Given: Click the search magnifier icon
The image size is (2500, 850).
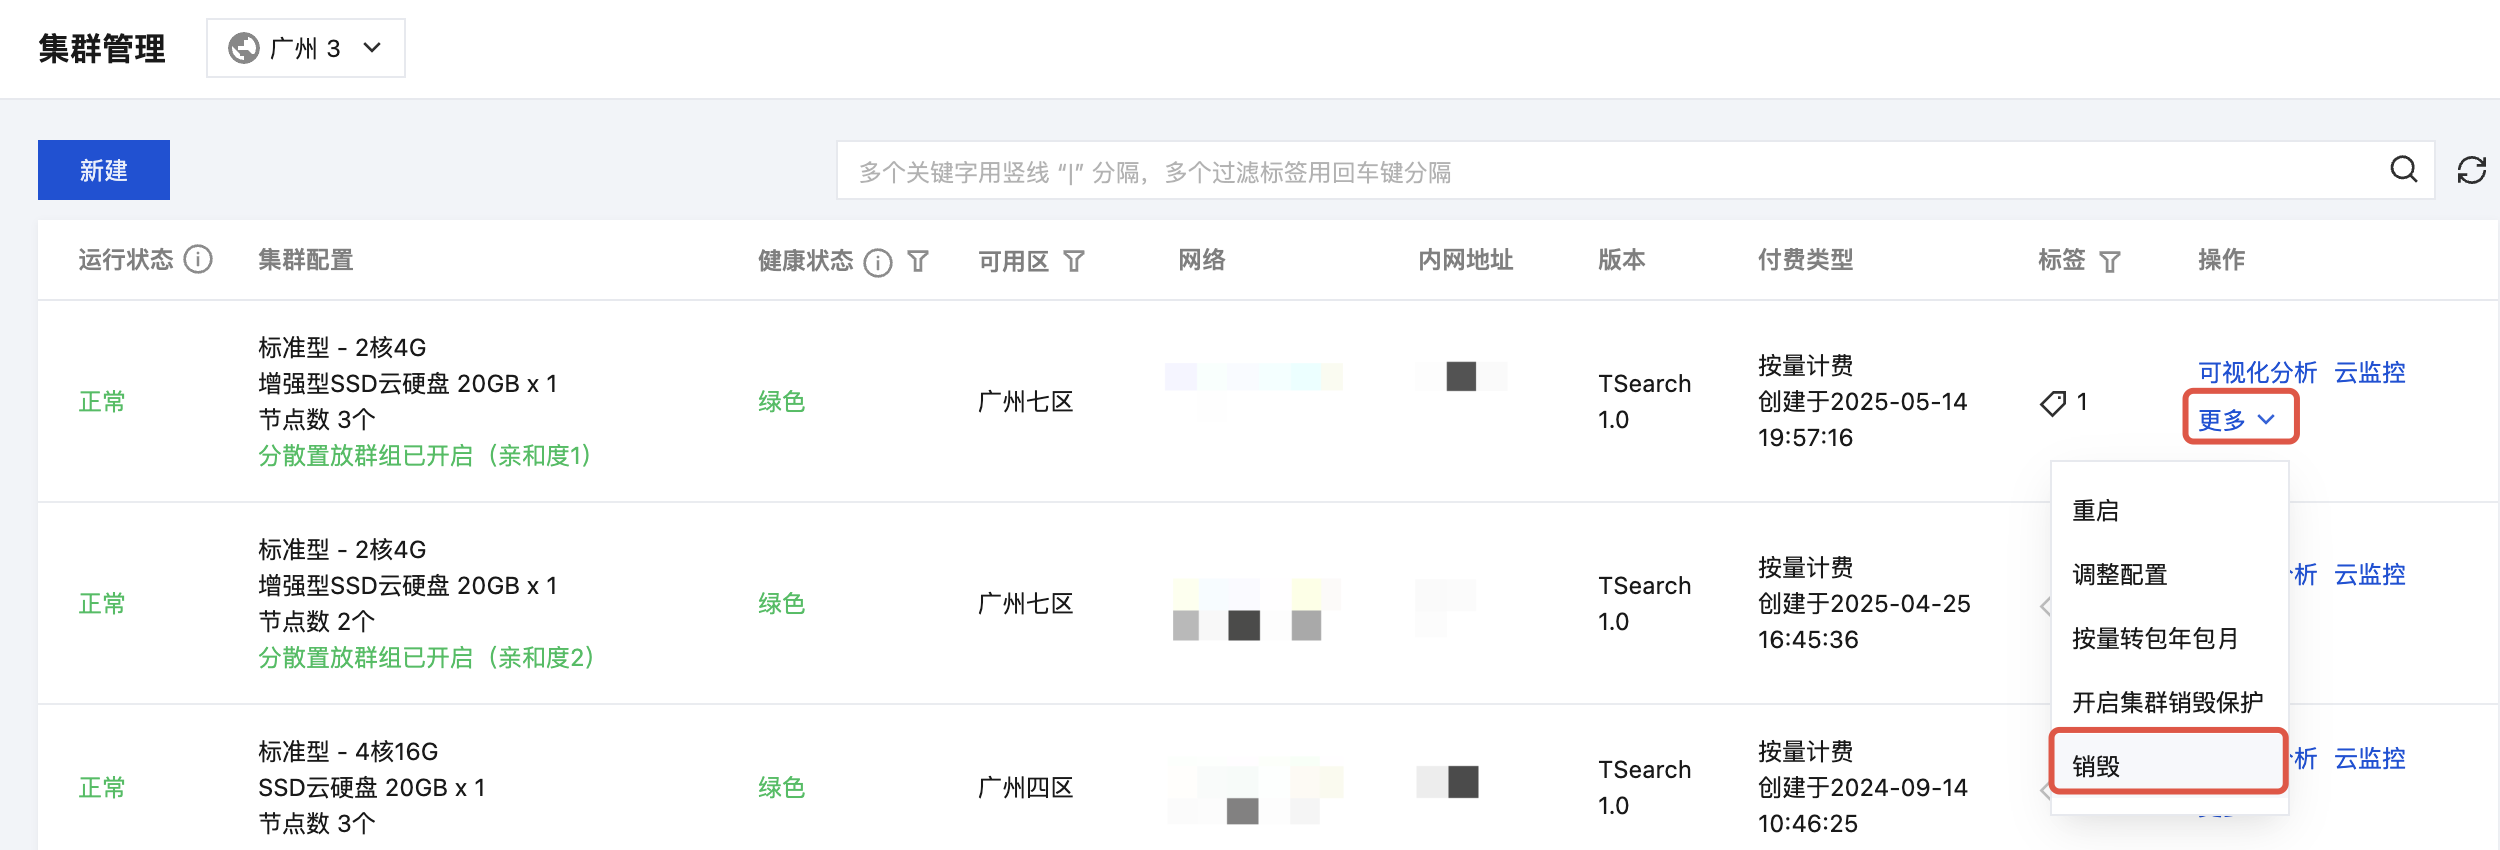Looking at the screenshot, I should 2404,170.
